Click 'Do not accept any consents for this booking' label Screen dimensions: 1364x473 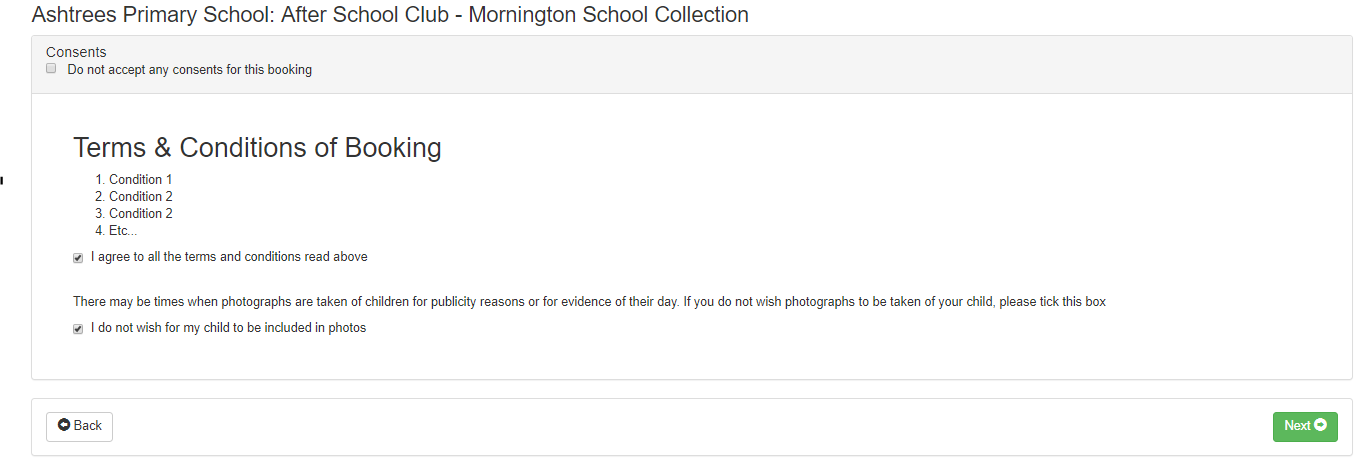pyautogui.click(x=189, y=70)
